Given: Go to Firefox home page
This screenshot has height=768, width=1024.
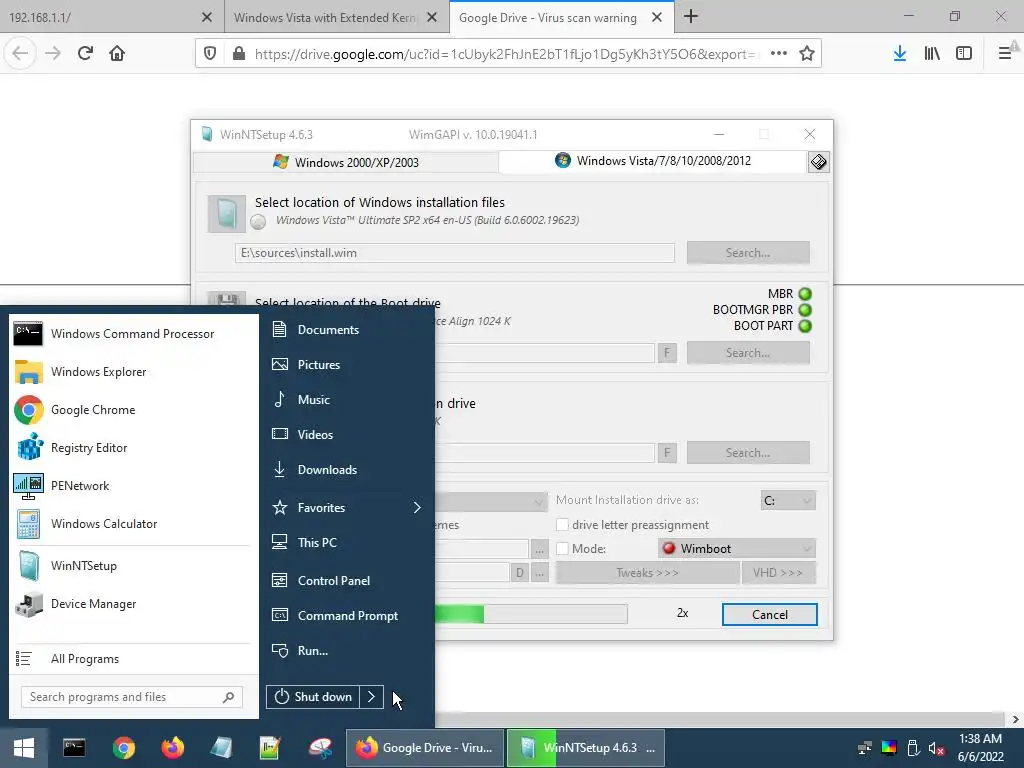Looking at the screenshot, I should coord(117,53).
